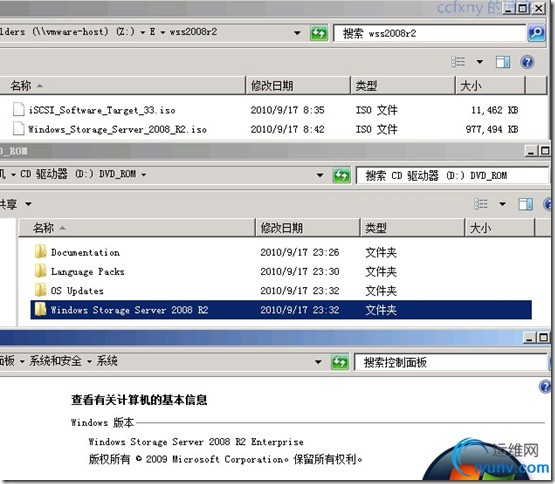
Task: Click search box in wss2008r2 window
Action: coord(429,33)
